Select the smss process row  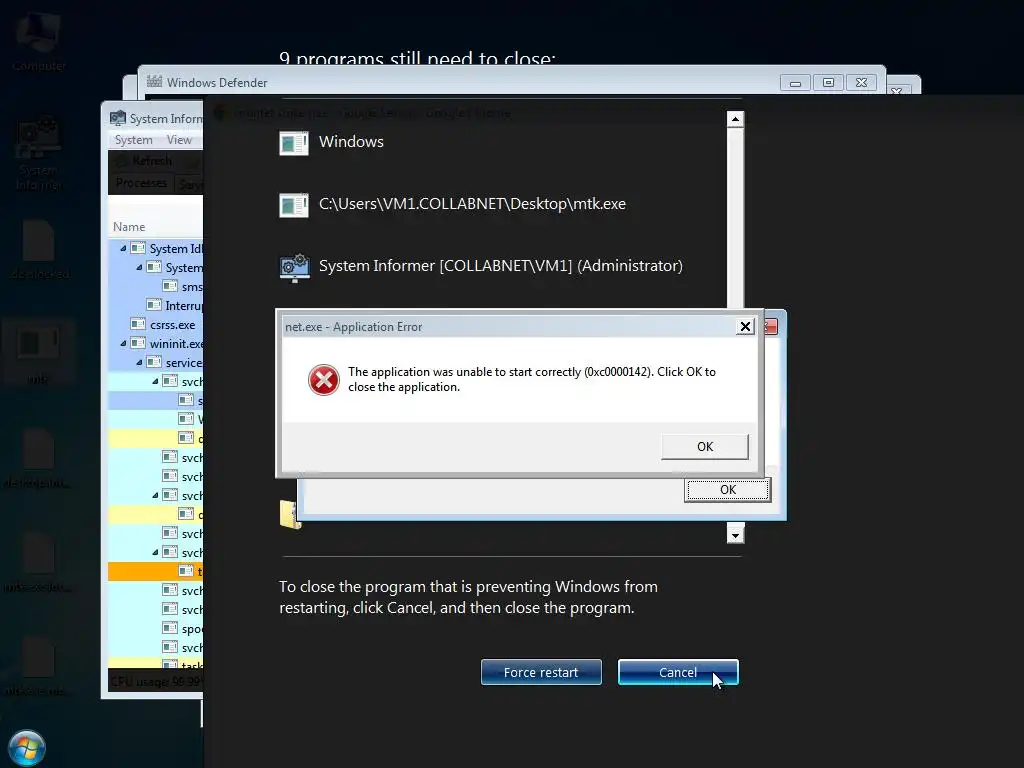click(x=155, y=286)
